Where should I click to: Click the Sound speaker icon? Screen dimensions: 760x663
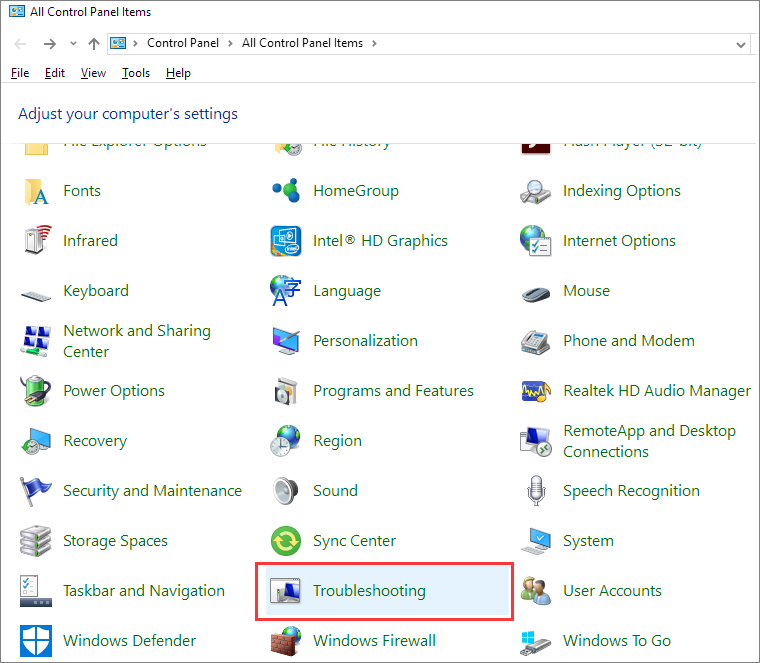pos(286,490)
